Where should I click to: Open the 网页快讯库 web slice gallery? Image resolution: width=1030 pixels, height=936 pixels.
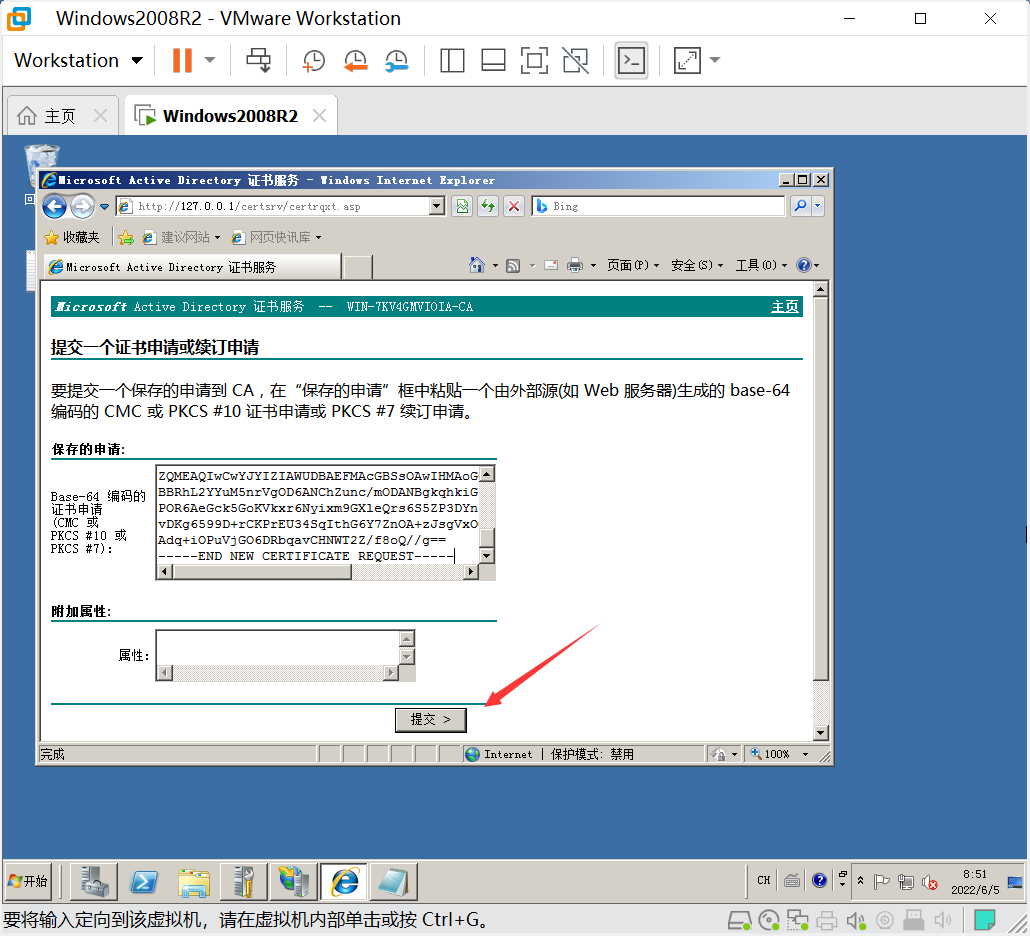[x=276, y=237]
